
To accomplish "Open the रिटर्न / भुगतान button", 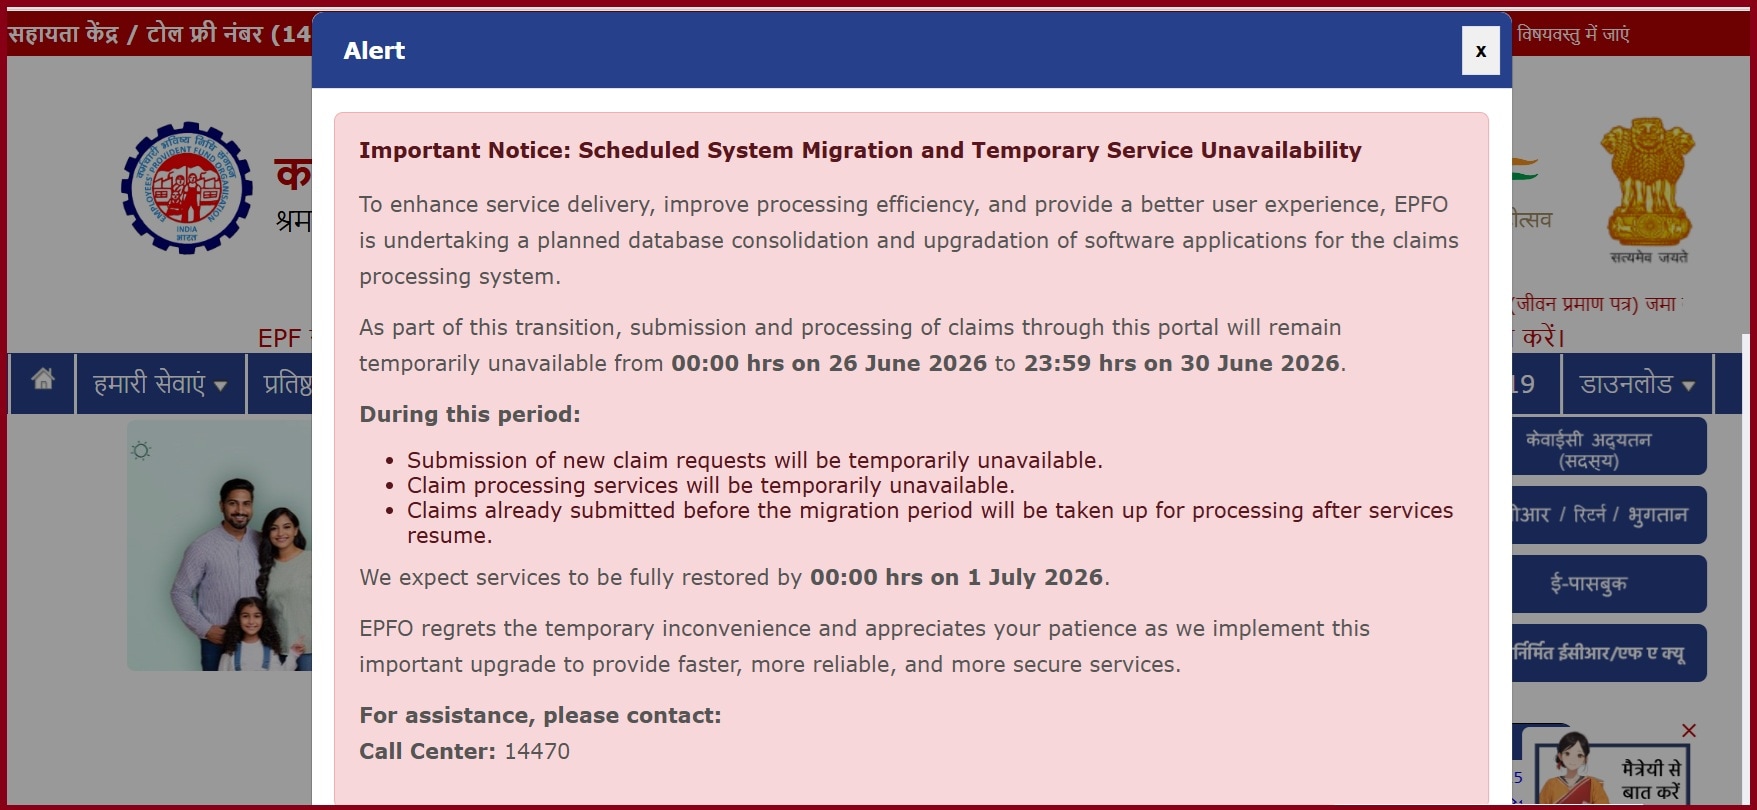I will click(1609, 515).
